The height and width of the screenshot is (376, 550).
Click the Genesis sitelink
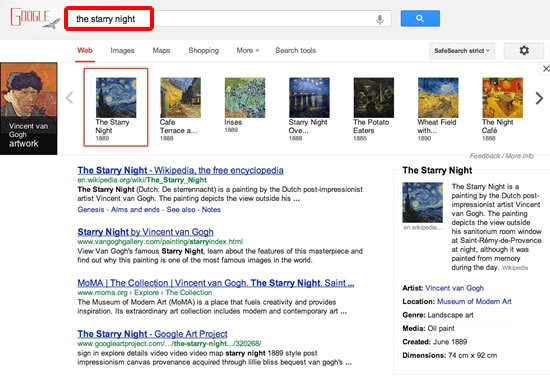tap(91, 210)
